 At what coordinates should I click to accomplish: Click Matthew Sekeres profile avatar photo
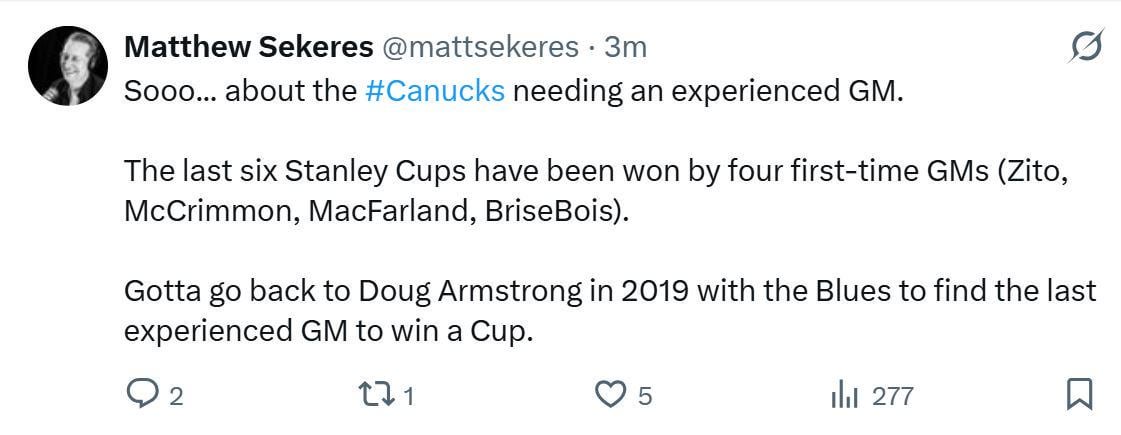[x=68, y=66]
